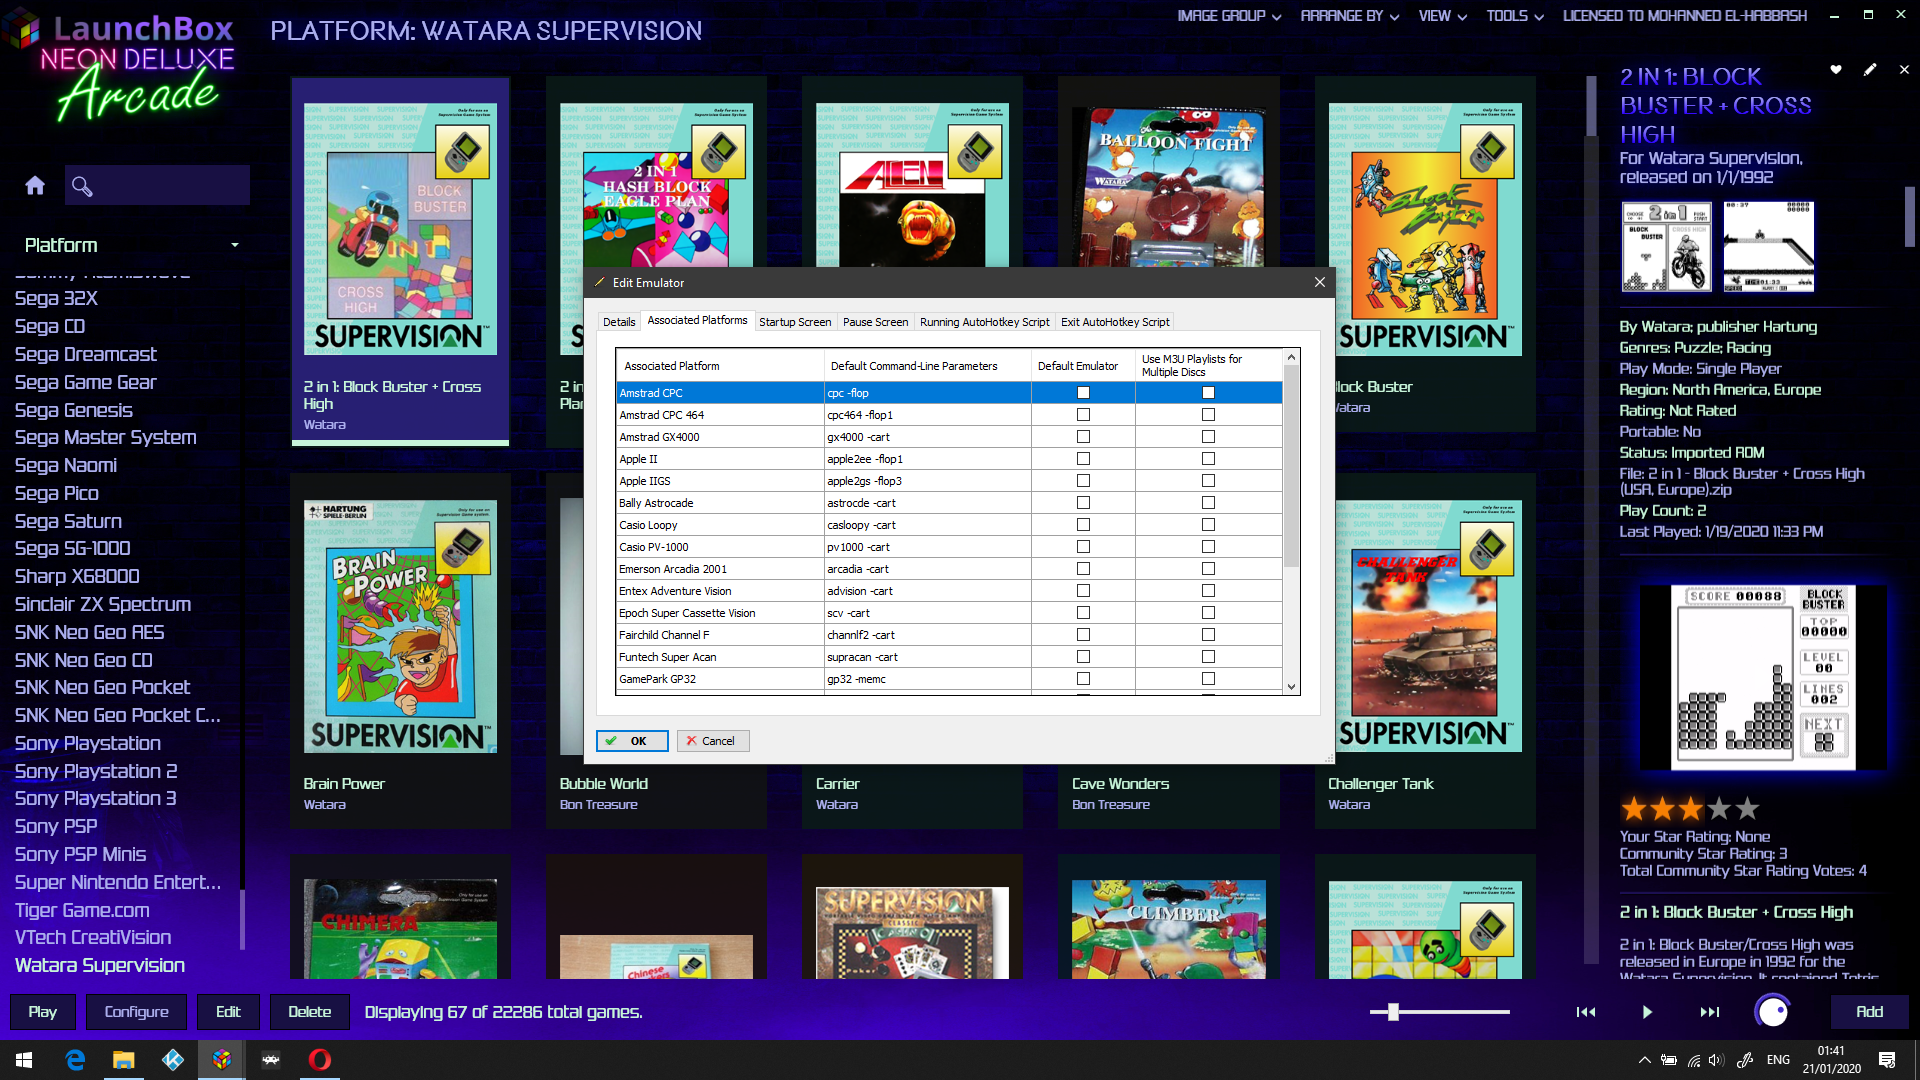Open the Image Group dropdown
1920x1080 pixels.
(x=1229, y=16)
